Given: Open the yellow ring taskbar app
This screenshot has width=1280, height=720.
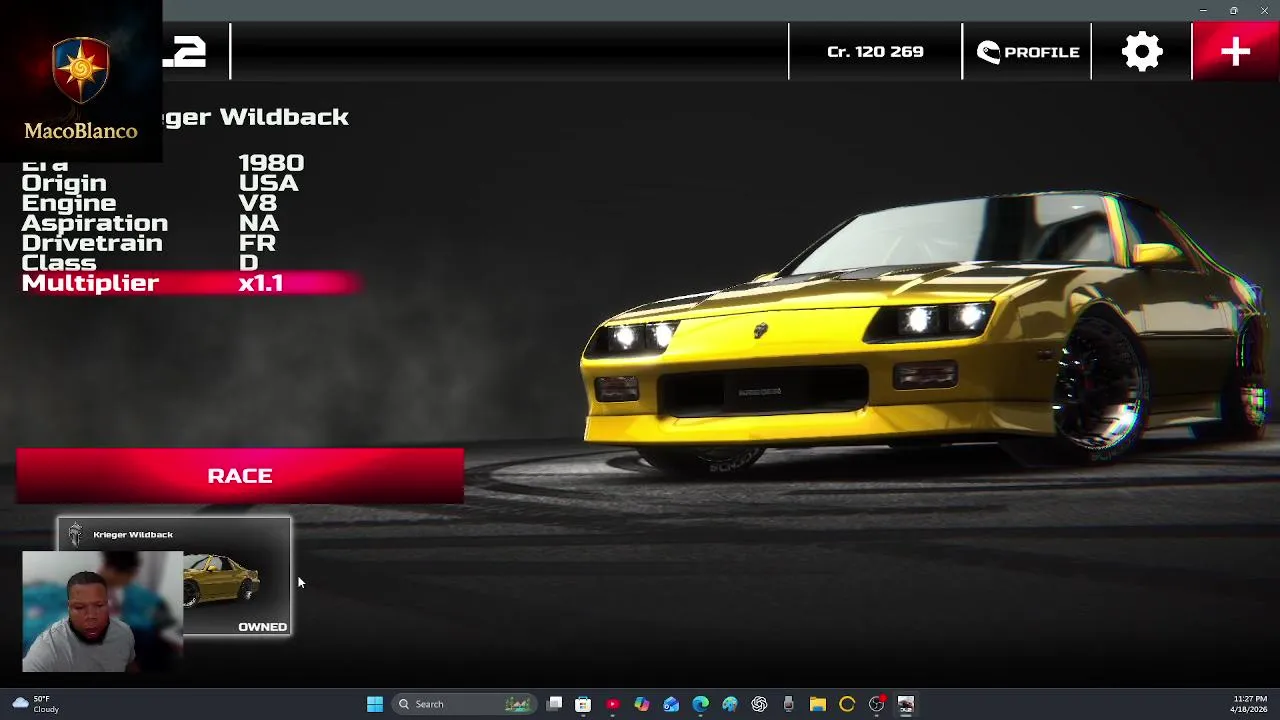Looking at the screenshot, I should click(847, 704).
